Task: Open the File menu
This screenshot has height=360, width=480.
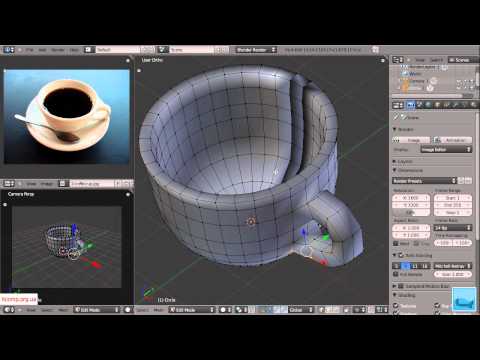Action: tap(29, 50)
